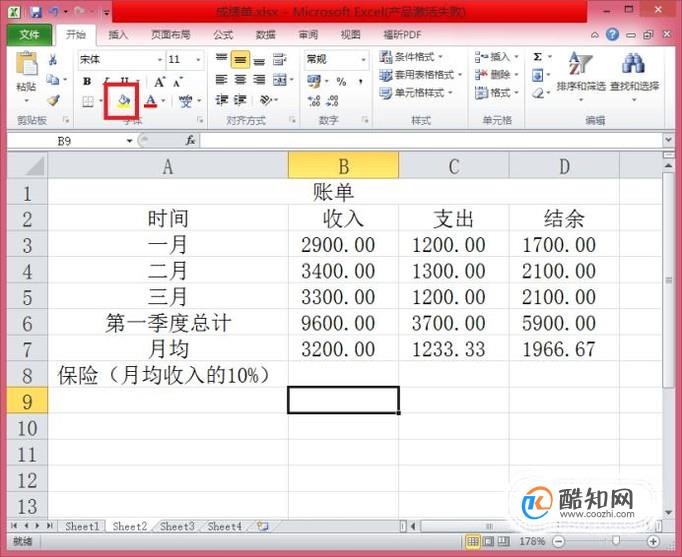
Task: Switch to the 插入 ribbon tab
Action: point(118,34)
